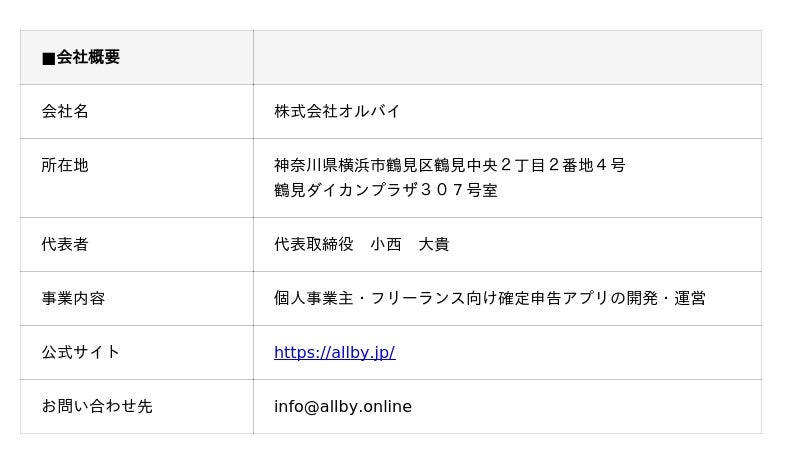This screenshot has width=800, height=464.
Task: Select the お問い合わせ先 row label
Action: pyautogui.click(x=97, y=406)
